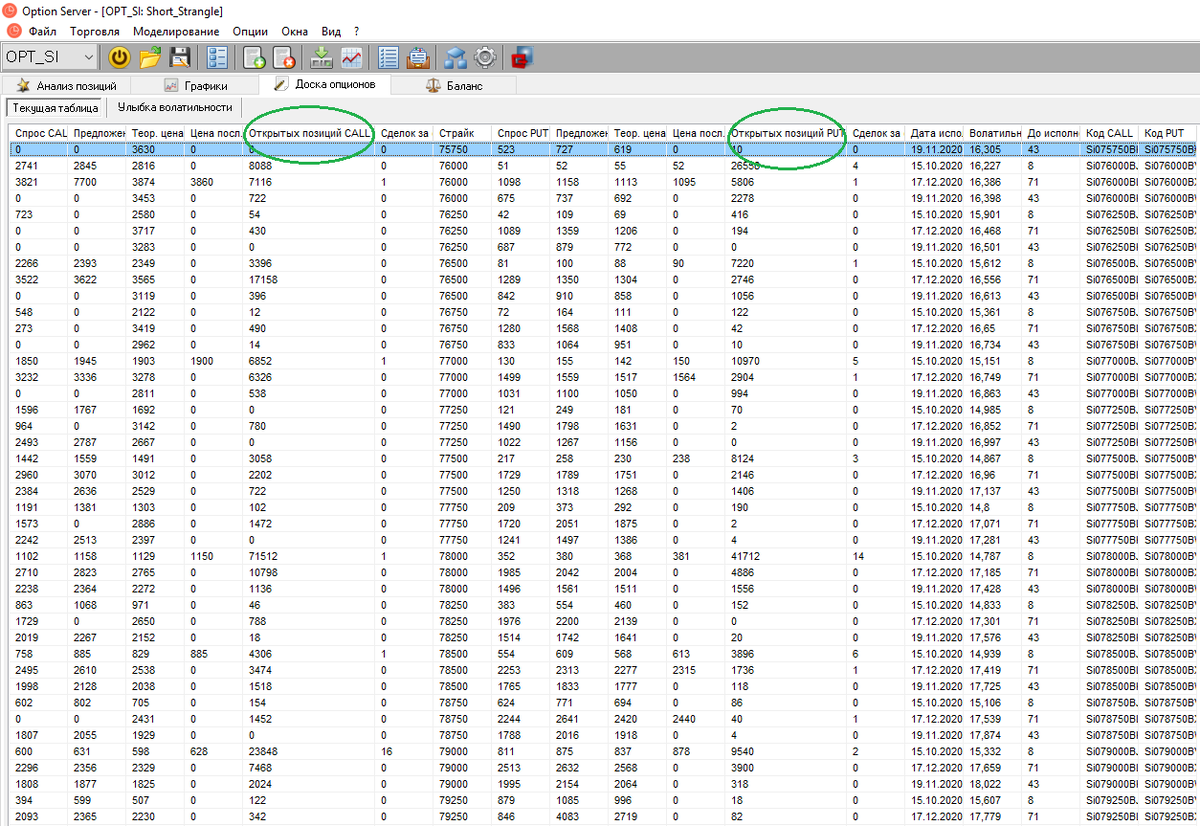This screenshot has width=1200, height=826.
Task: Click the last price cell 3860
Action: point(213,182)
